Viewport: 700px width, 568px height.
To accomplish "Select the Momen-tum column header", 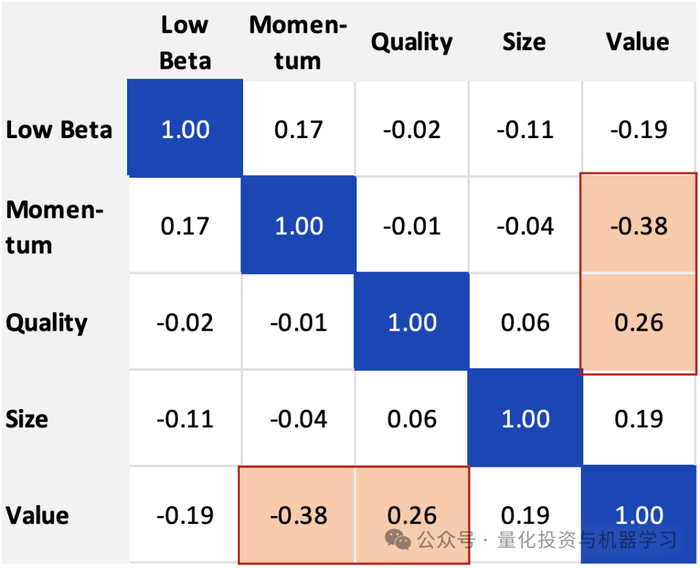I will tap(298, 42).
